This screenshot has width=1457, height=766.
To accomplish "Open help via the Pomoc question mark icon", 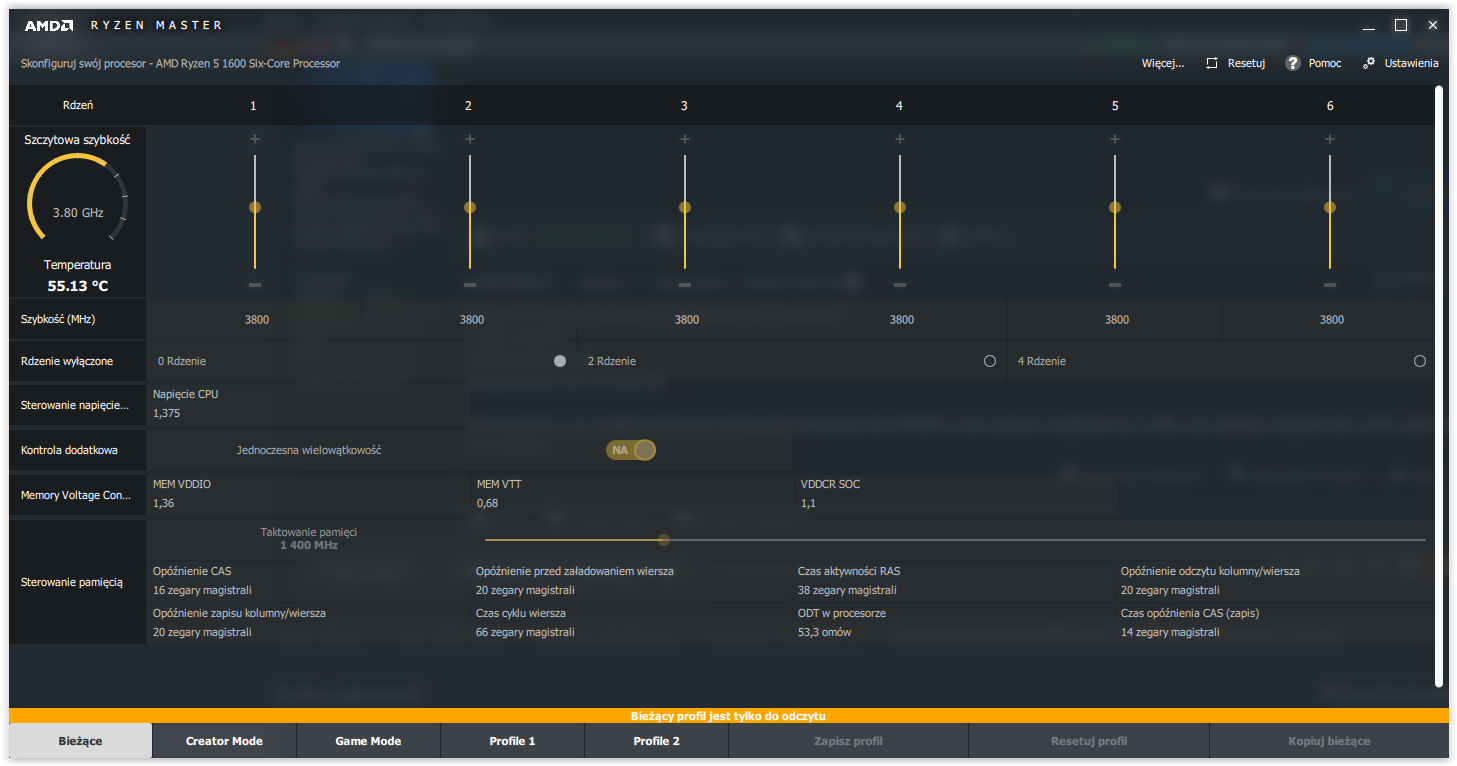I will pyautogui.click(x=1292, y=63).
